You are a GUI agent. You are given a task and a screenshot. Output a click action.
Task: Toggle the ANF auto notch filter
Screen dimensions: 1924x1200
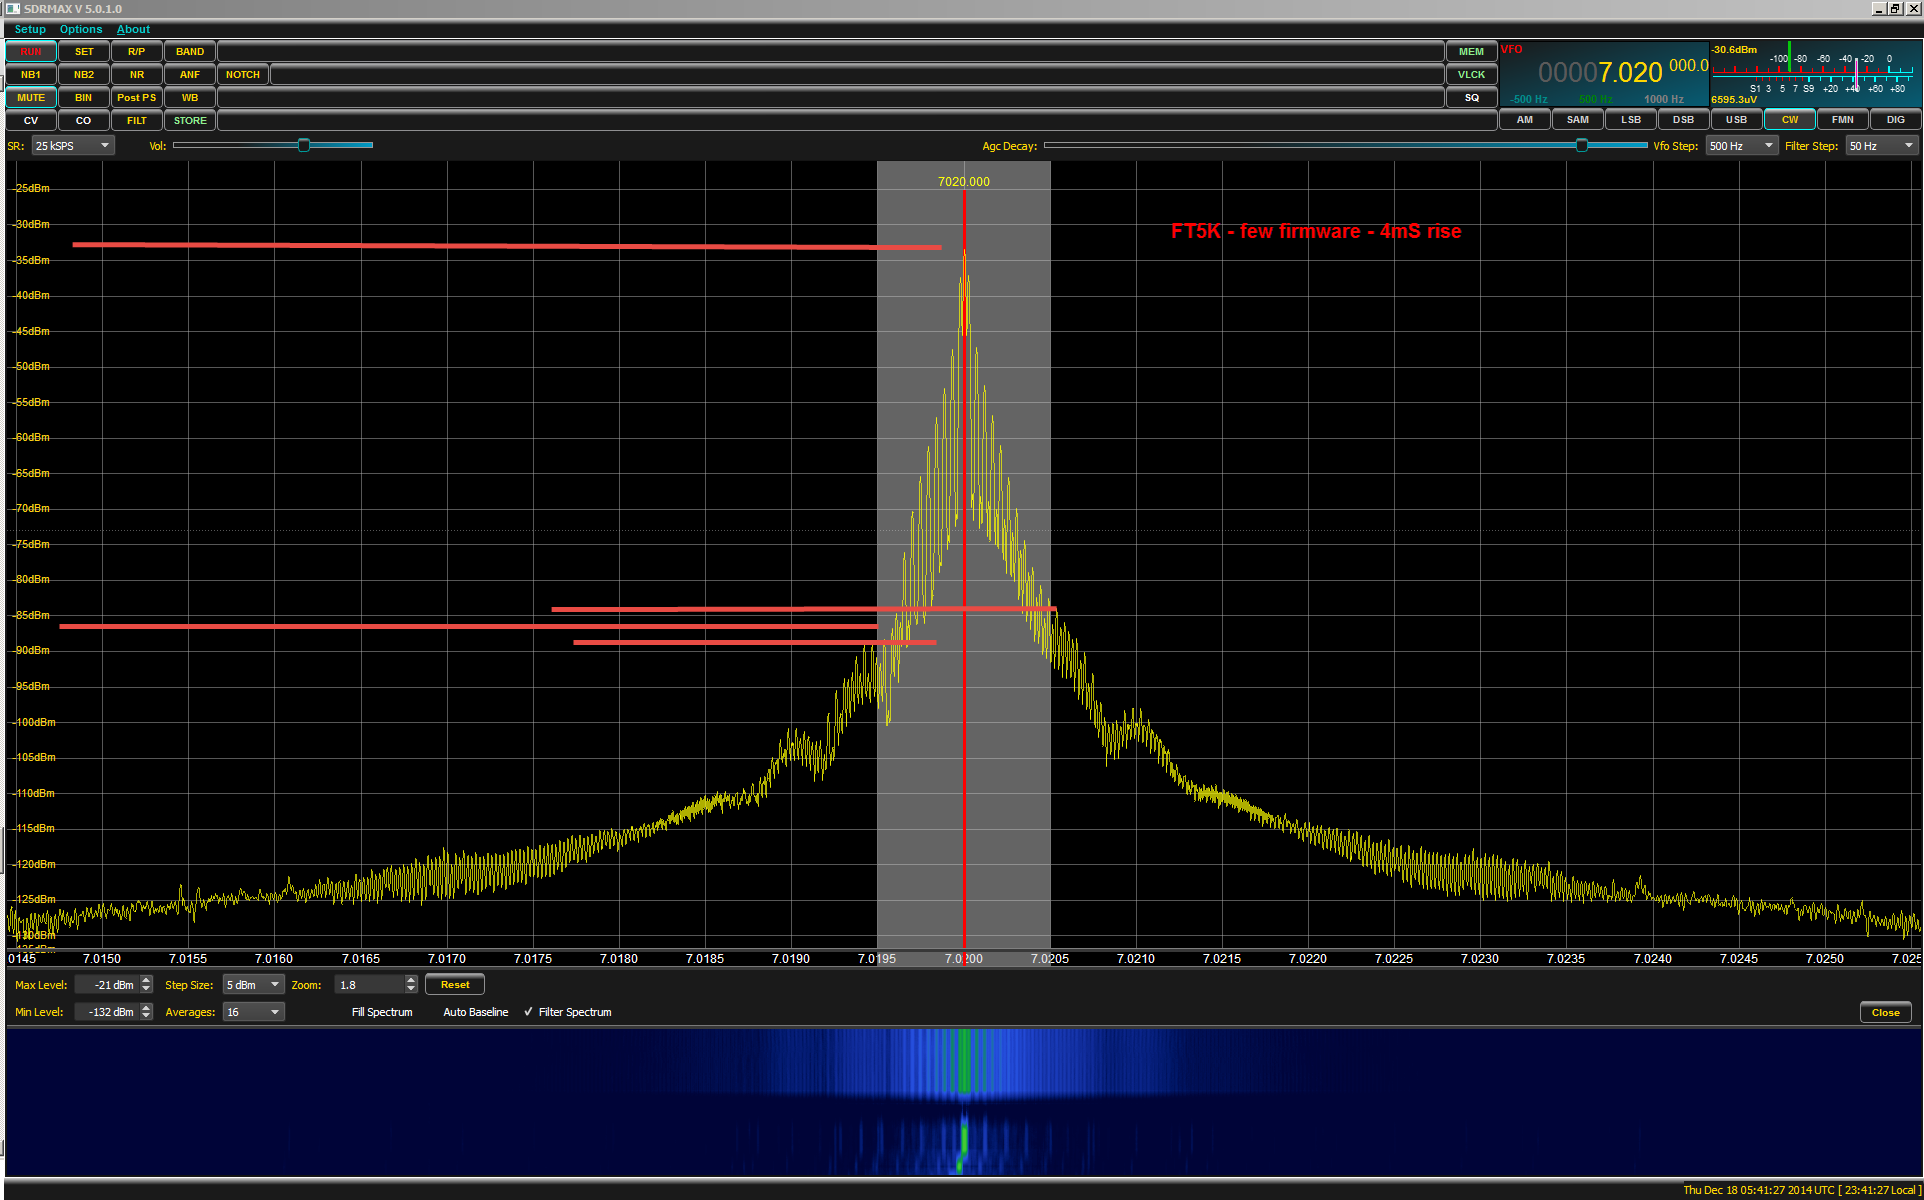click(x=190, y=75)
